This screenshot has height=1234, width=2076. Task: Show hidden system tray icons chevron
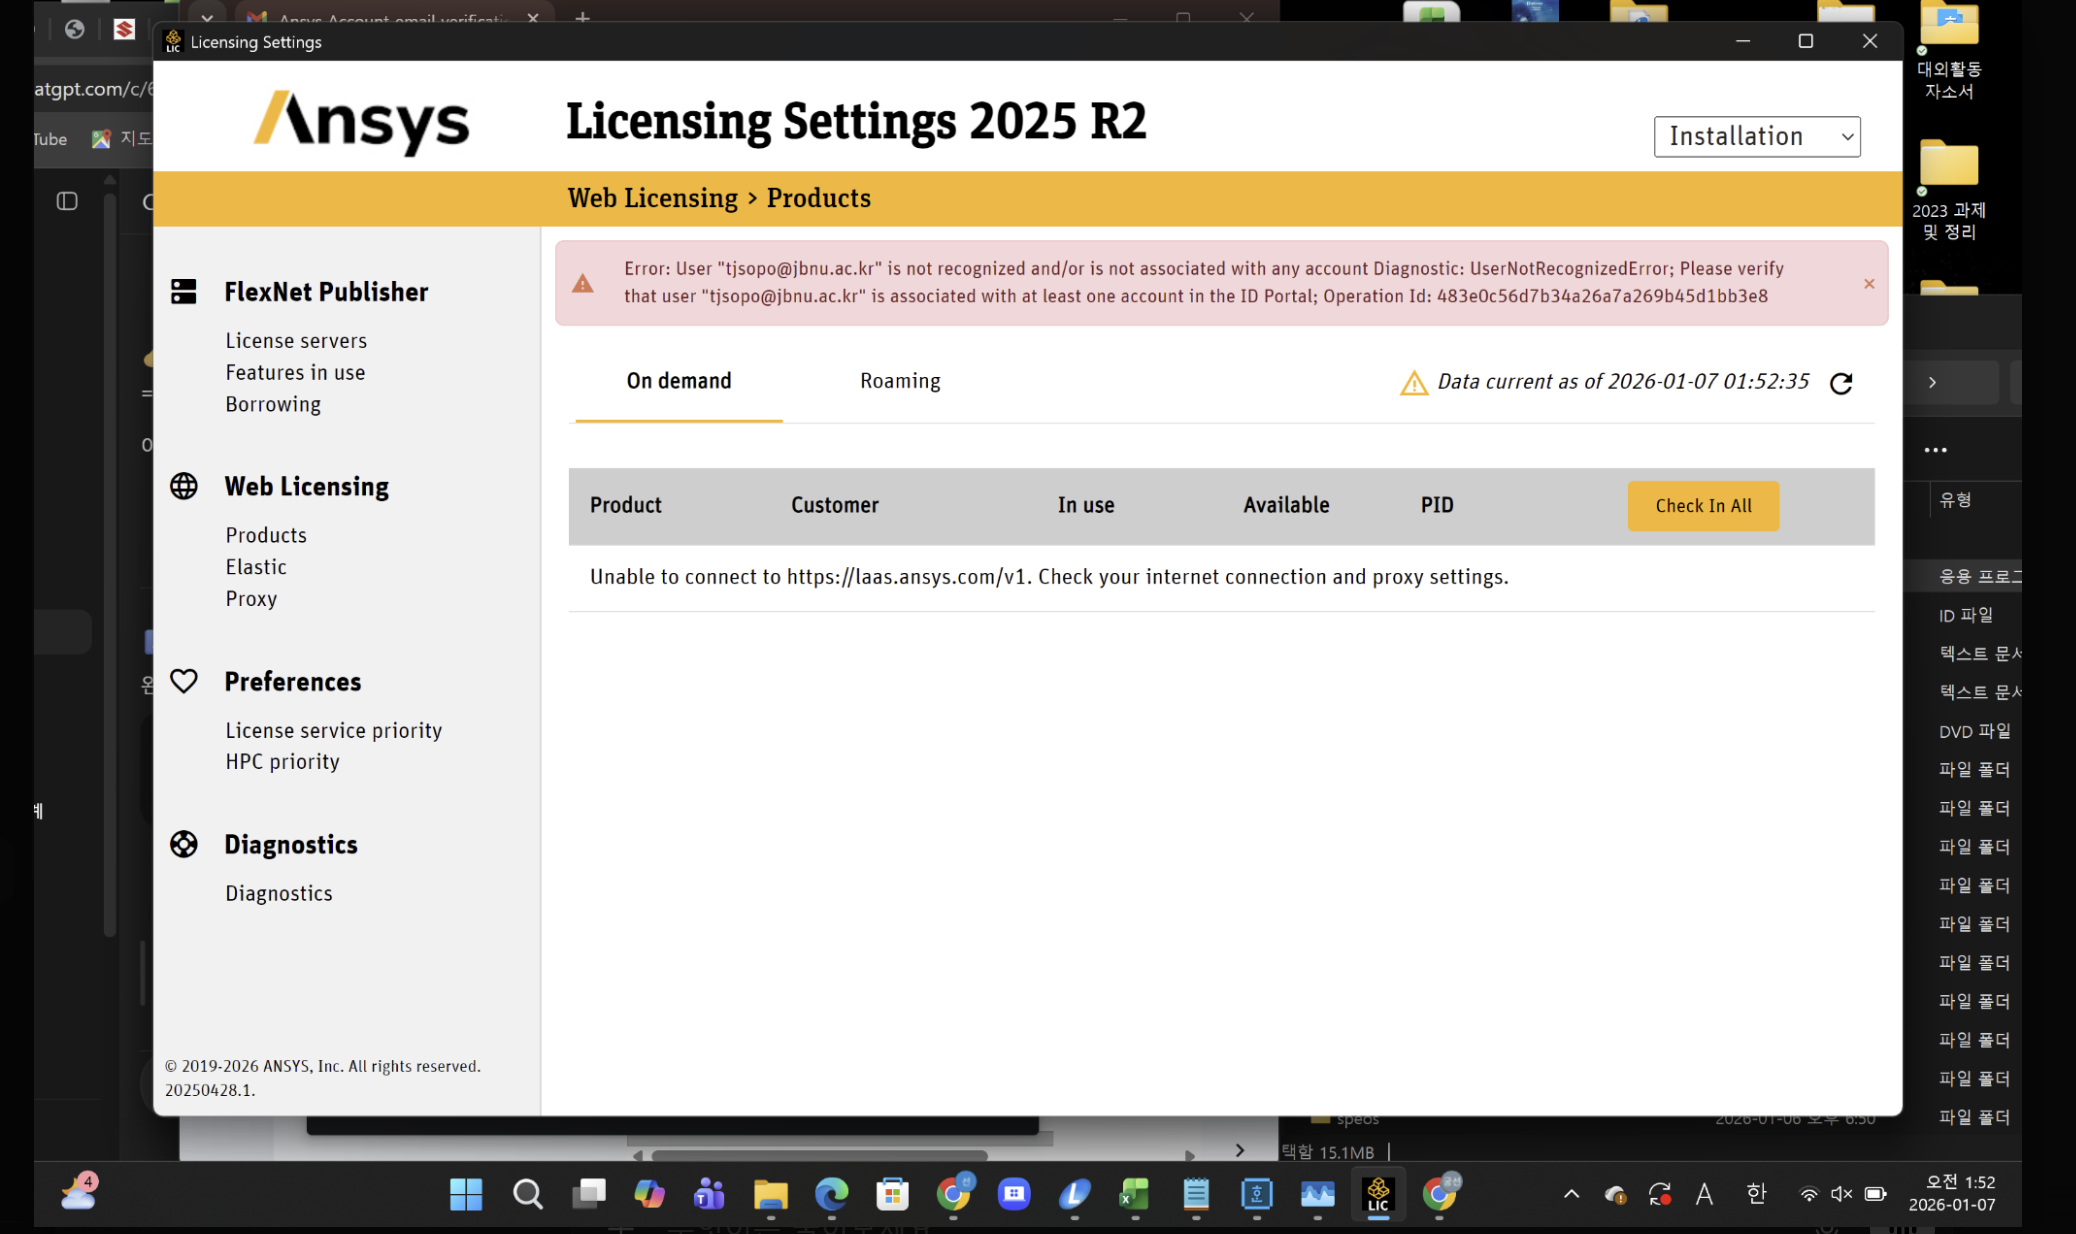click(1571, 1194)
